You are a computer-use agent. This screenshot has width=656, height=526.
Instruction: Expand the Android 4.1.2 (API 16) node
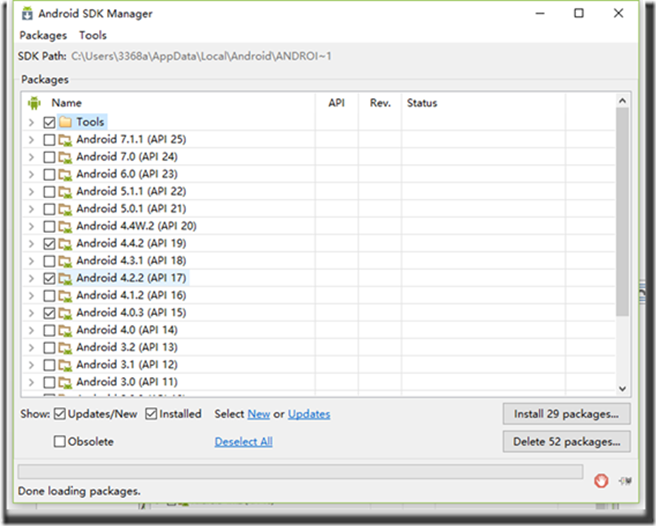[31, 296]
